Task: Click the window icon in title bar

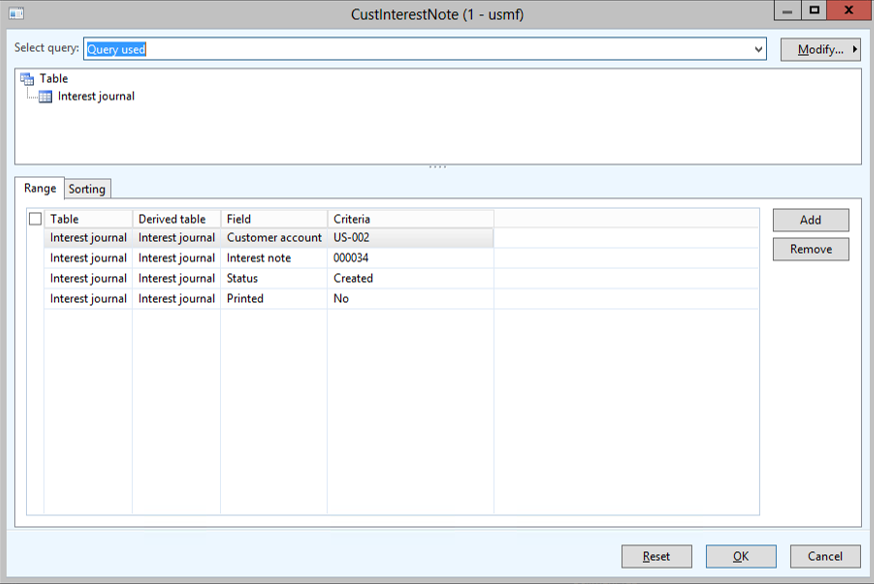Action: 16,14
